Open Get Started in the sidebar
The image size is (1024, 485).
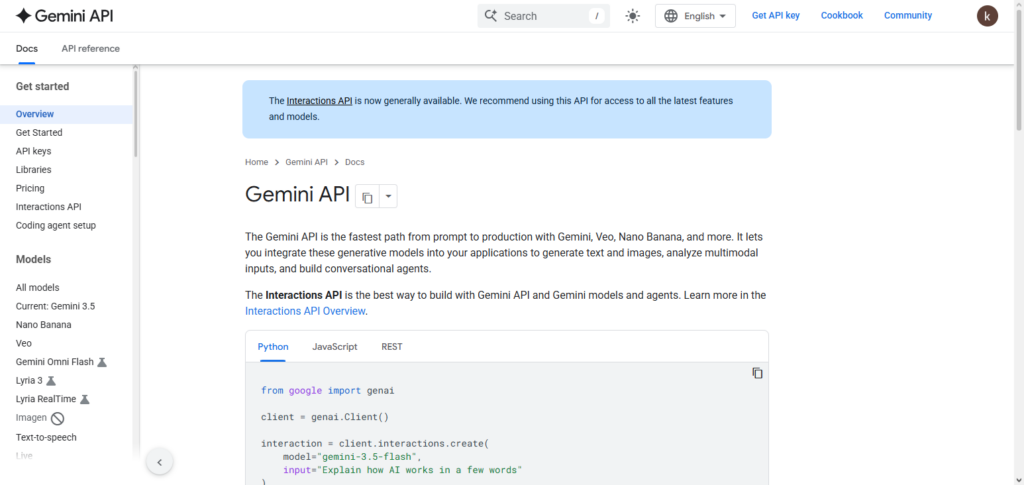[x=39, y=133]
